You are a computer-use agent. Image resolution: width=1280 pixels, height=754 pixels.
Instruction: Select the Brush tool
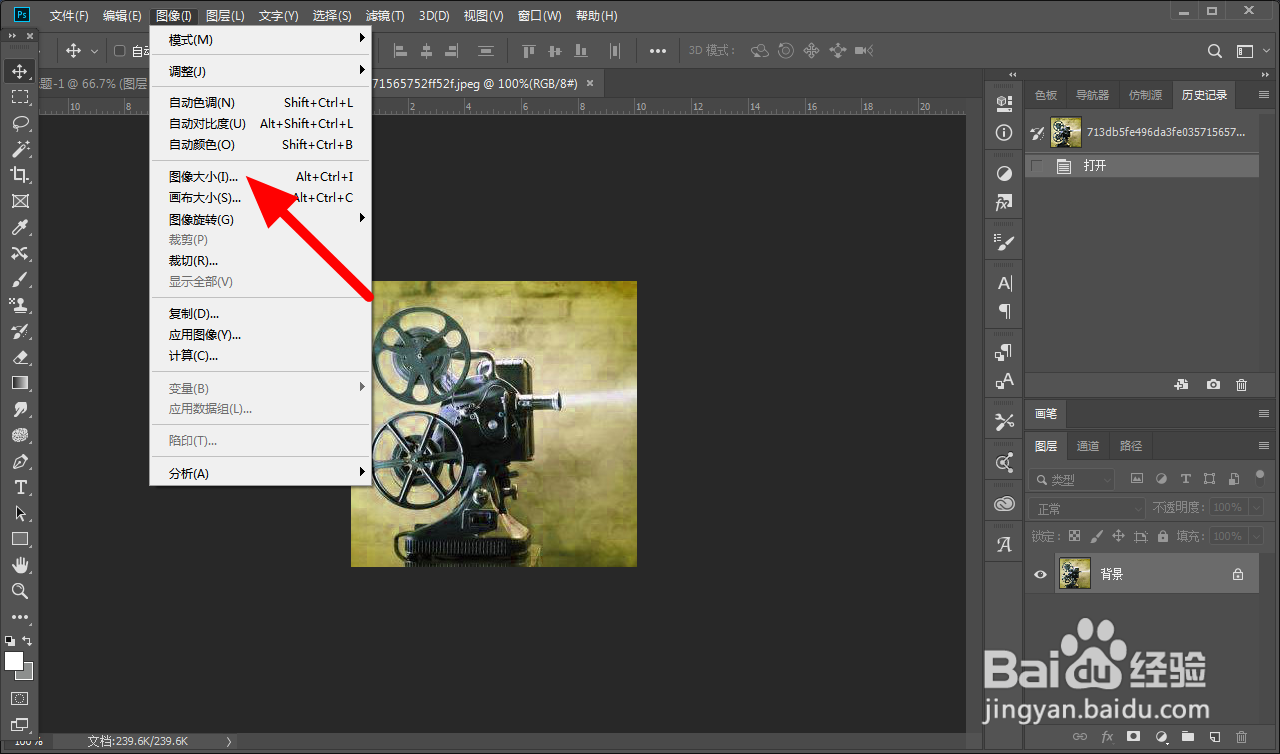20,279
